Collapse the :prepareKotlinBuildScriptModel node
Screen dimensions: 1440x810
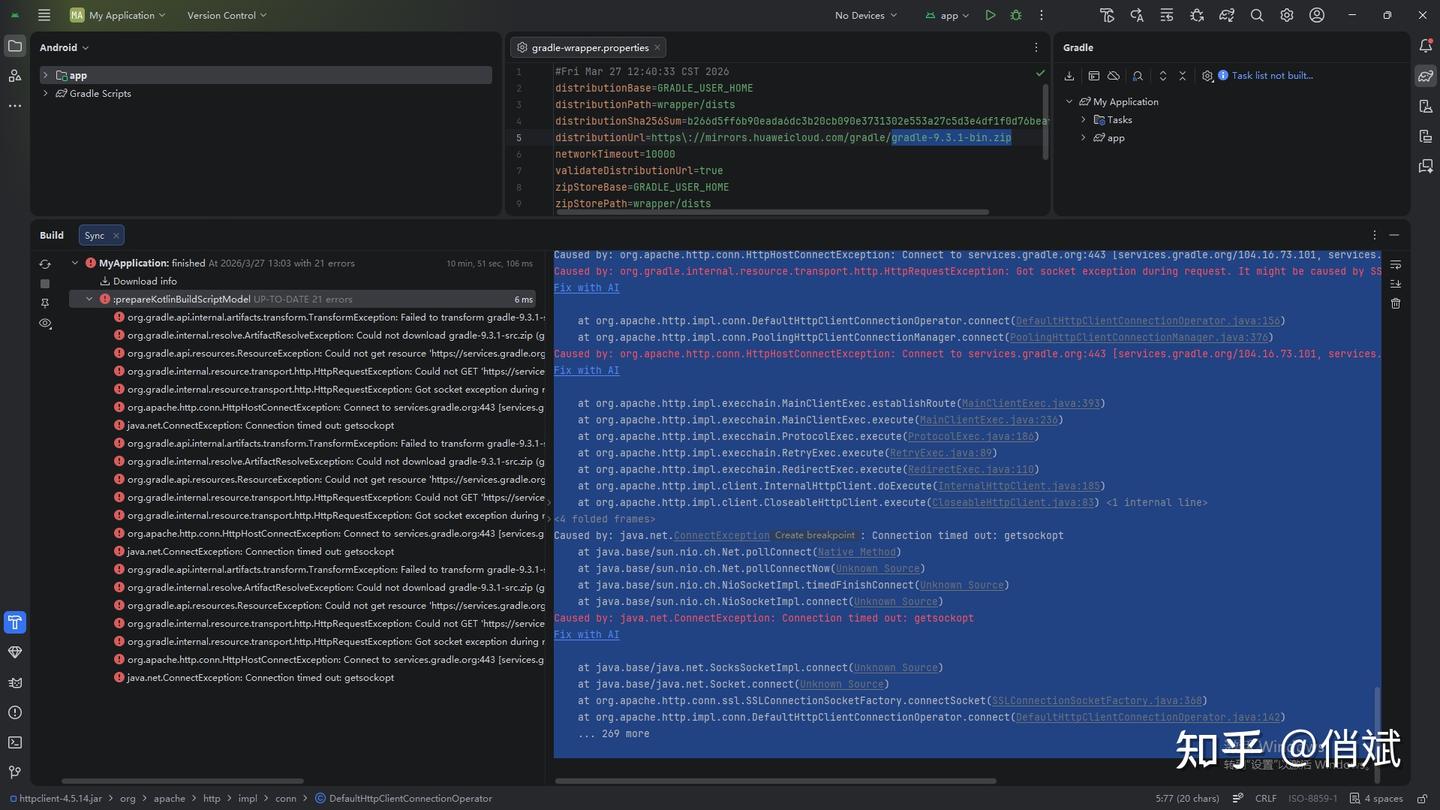(x=89, y=299)
